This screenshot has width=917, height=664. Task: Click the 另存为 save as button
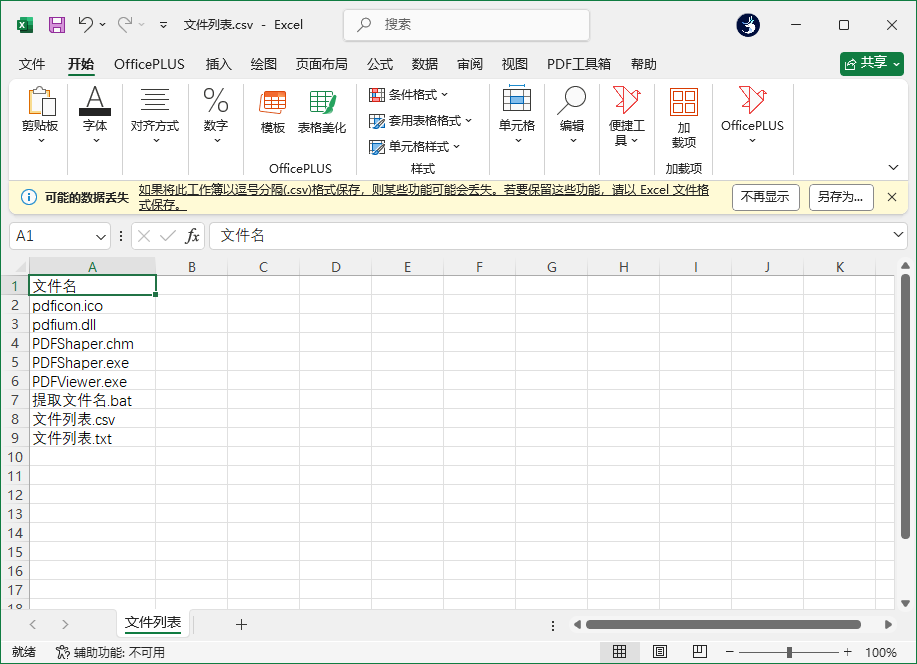tap(840, 197)
